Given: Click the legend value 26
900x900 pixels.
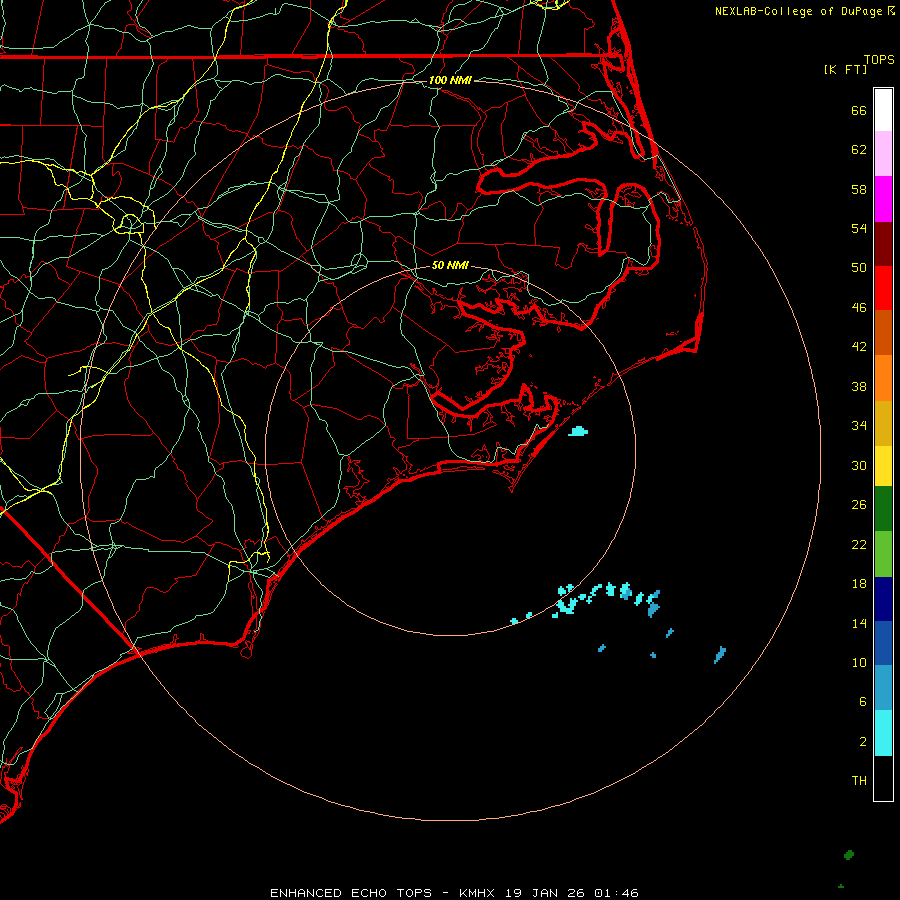Looking at the screenshot, I should (x=859, y=505).
